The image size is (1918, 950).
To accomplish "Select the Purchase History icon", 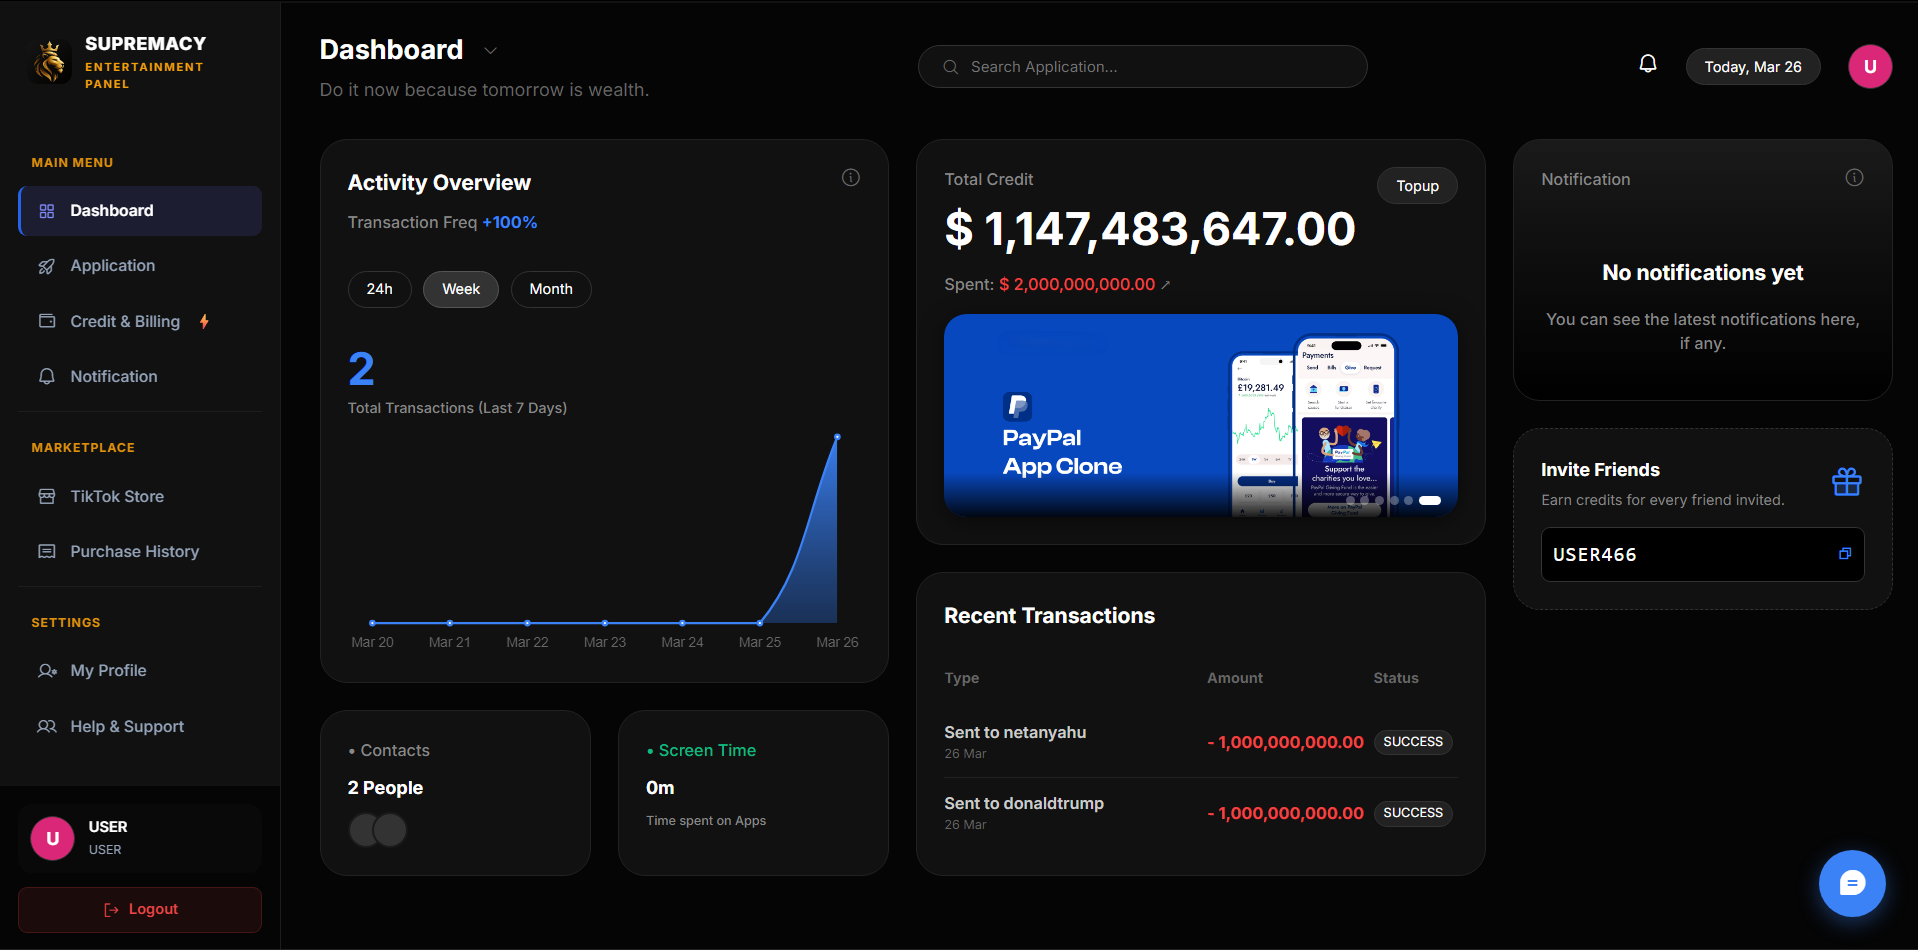I will pos(47,551).
